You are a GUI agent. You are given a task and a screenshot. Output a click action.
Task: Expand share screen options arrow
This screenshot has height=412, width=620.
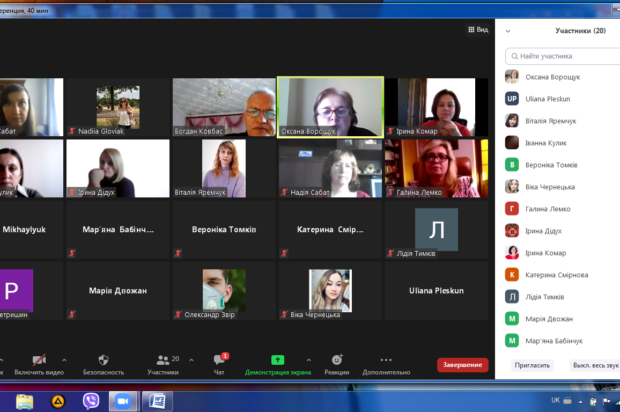pyautogui.click(x=309, y=360)
